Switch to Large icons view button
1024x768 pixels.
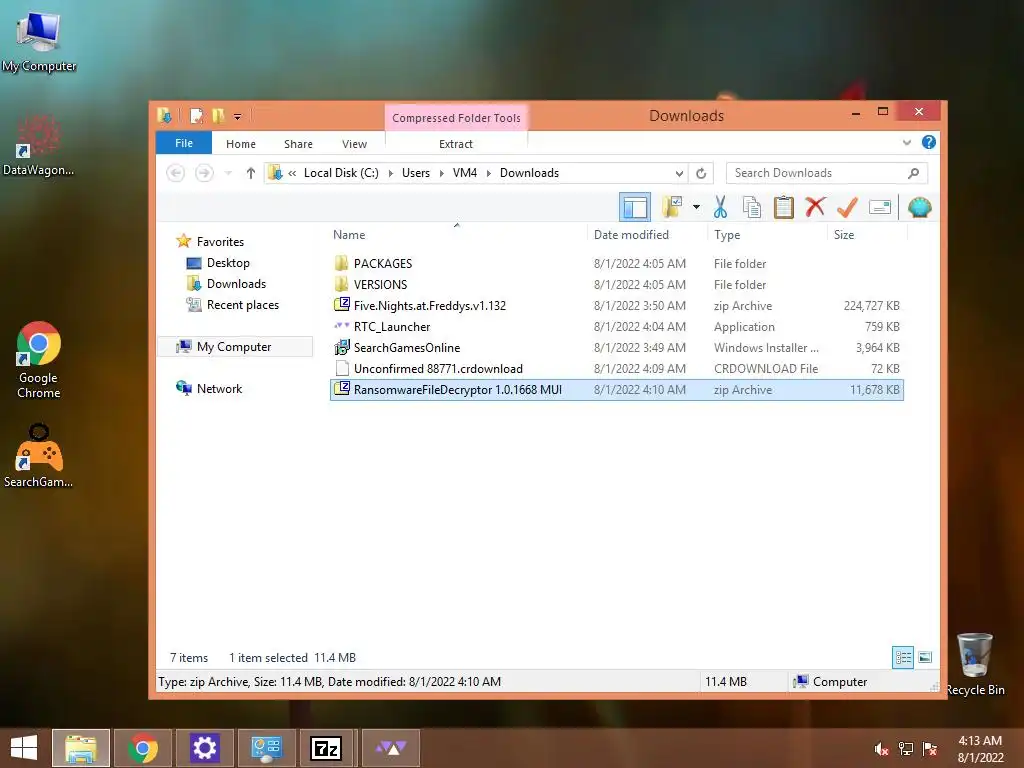[925, 657]
